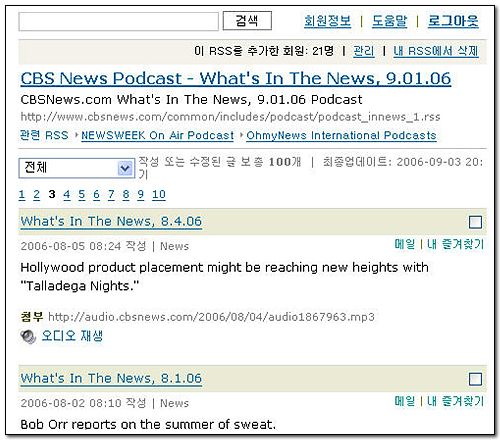Click the podcast_innews_1.rss feed URL text
Screen dimensions: 500x440
230,117
